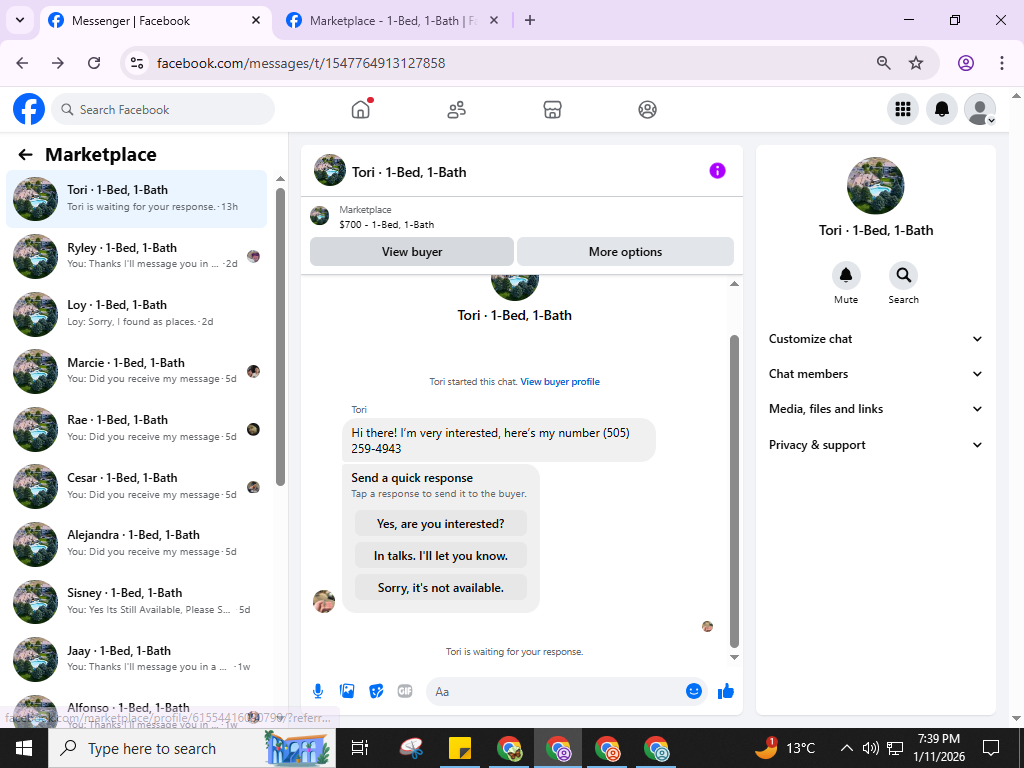Open the emoji picker icon
Image resolution: width=1024 pixels, height=768 pixels.
pyautogui.click(x=694, y=691)
